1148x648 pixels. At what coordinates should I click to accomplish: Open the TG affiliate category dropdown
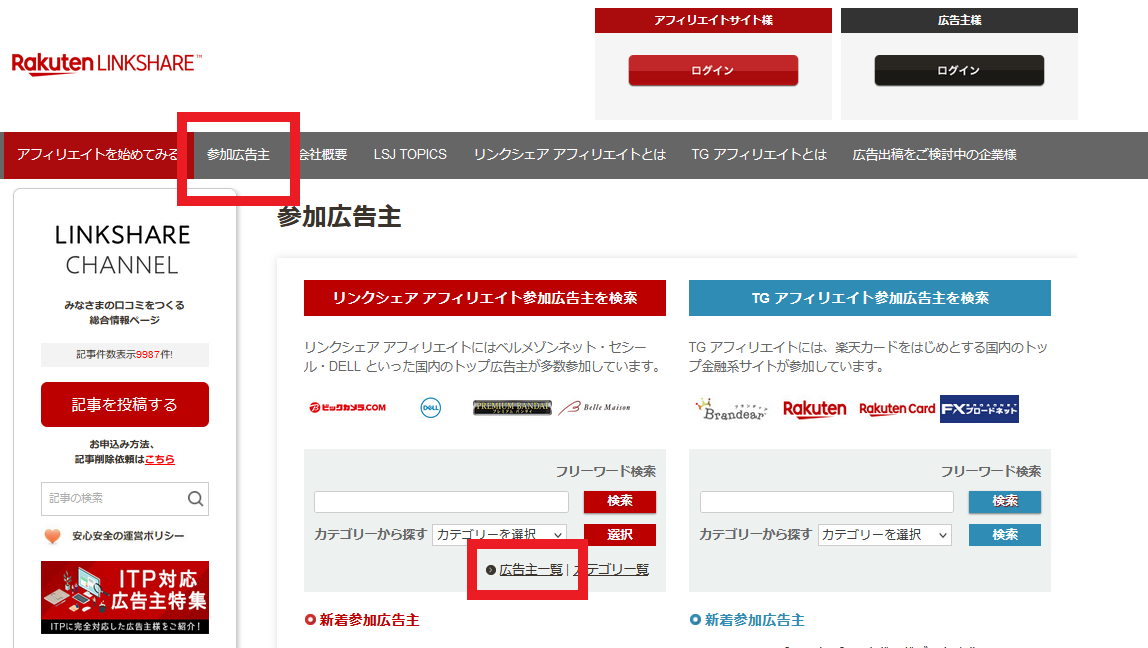coord(885,535)
